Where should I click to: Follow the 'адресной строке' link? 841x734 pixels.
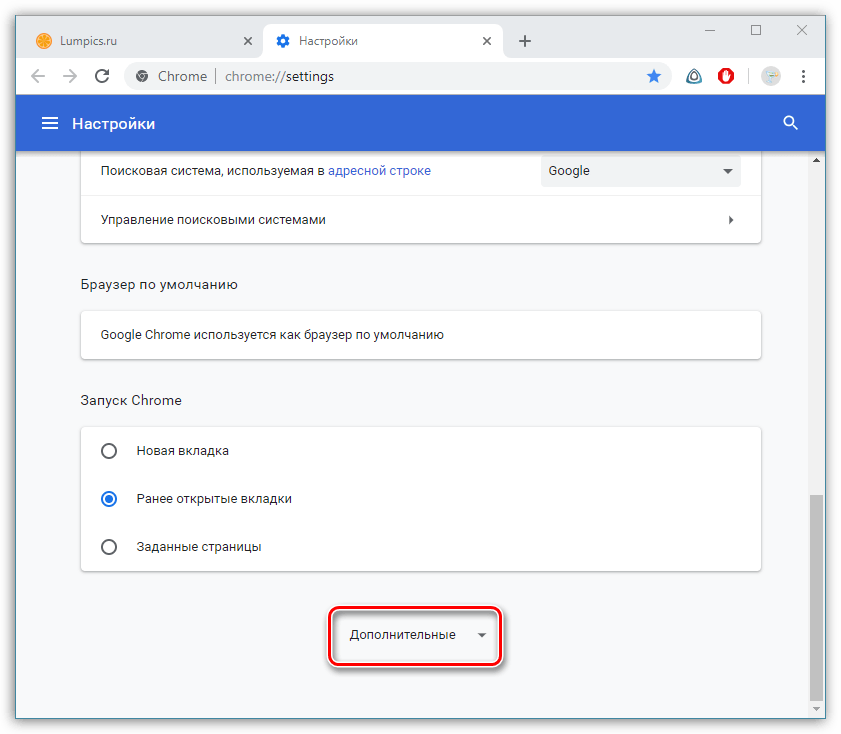pos(379,171)
